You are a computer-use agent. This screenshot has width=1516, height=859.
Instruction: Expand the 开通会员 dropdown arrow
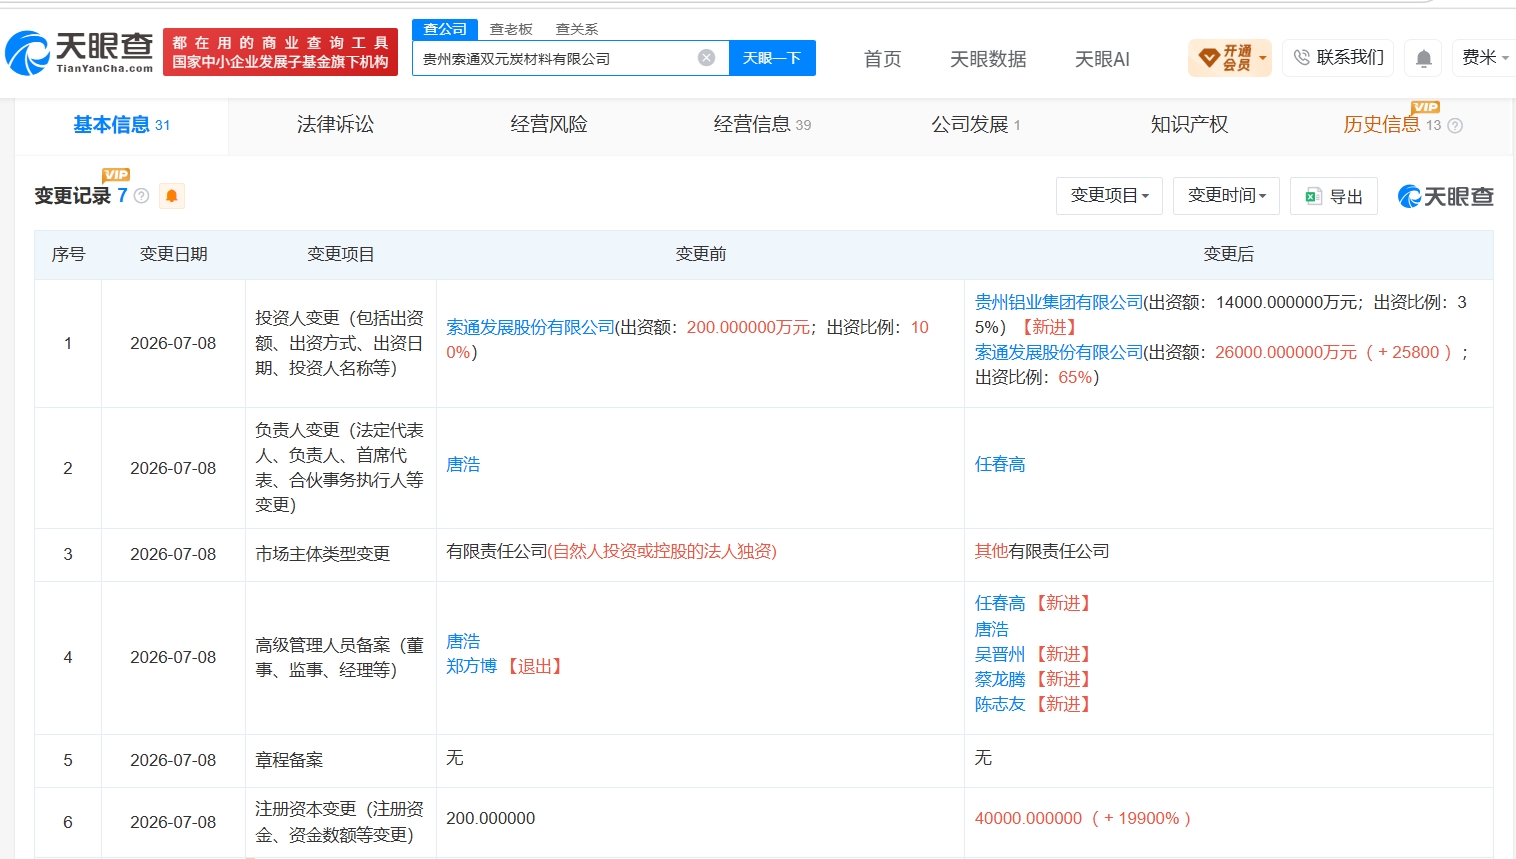click(1263, 58)
